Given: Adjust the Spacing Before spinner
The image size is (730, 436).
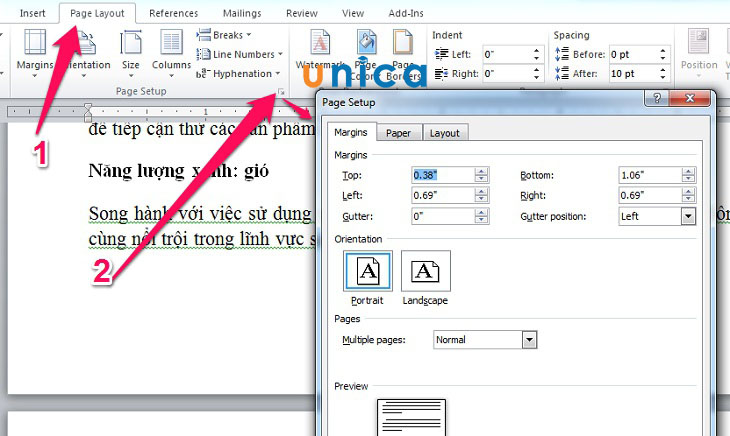Looking at the screenshot, I should click(x=663, y=54).
